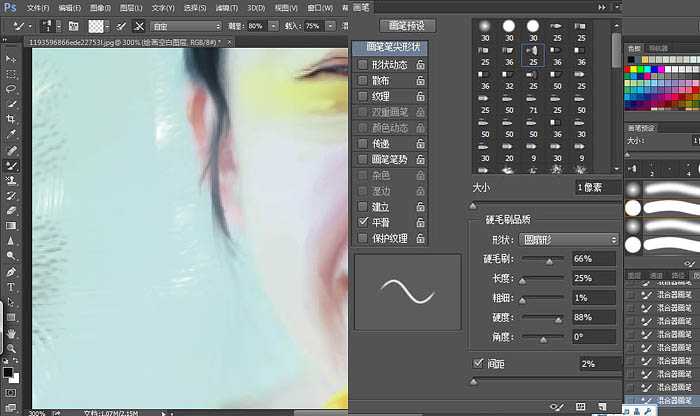
Task: Create new brush icon at panel bottom
Action: (x=602, y=406)
